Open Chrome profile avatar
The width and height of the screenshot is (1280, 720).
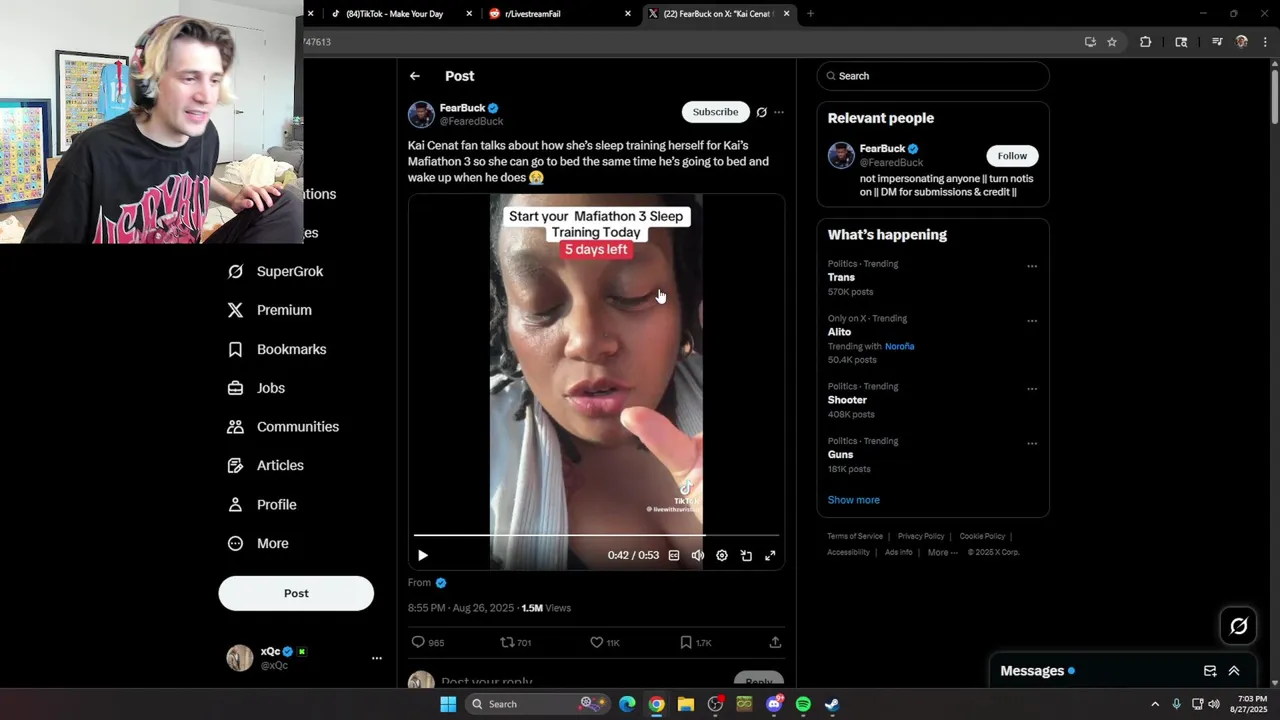click(1242, 42)
